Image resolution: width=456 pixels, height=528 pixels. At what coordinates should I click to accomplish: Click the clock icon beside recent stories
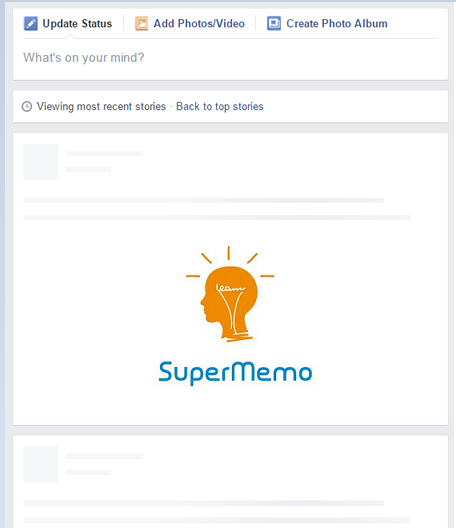[27, 106]
